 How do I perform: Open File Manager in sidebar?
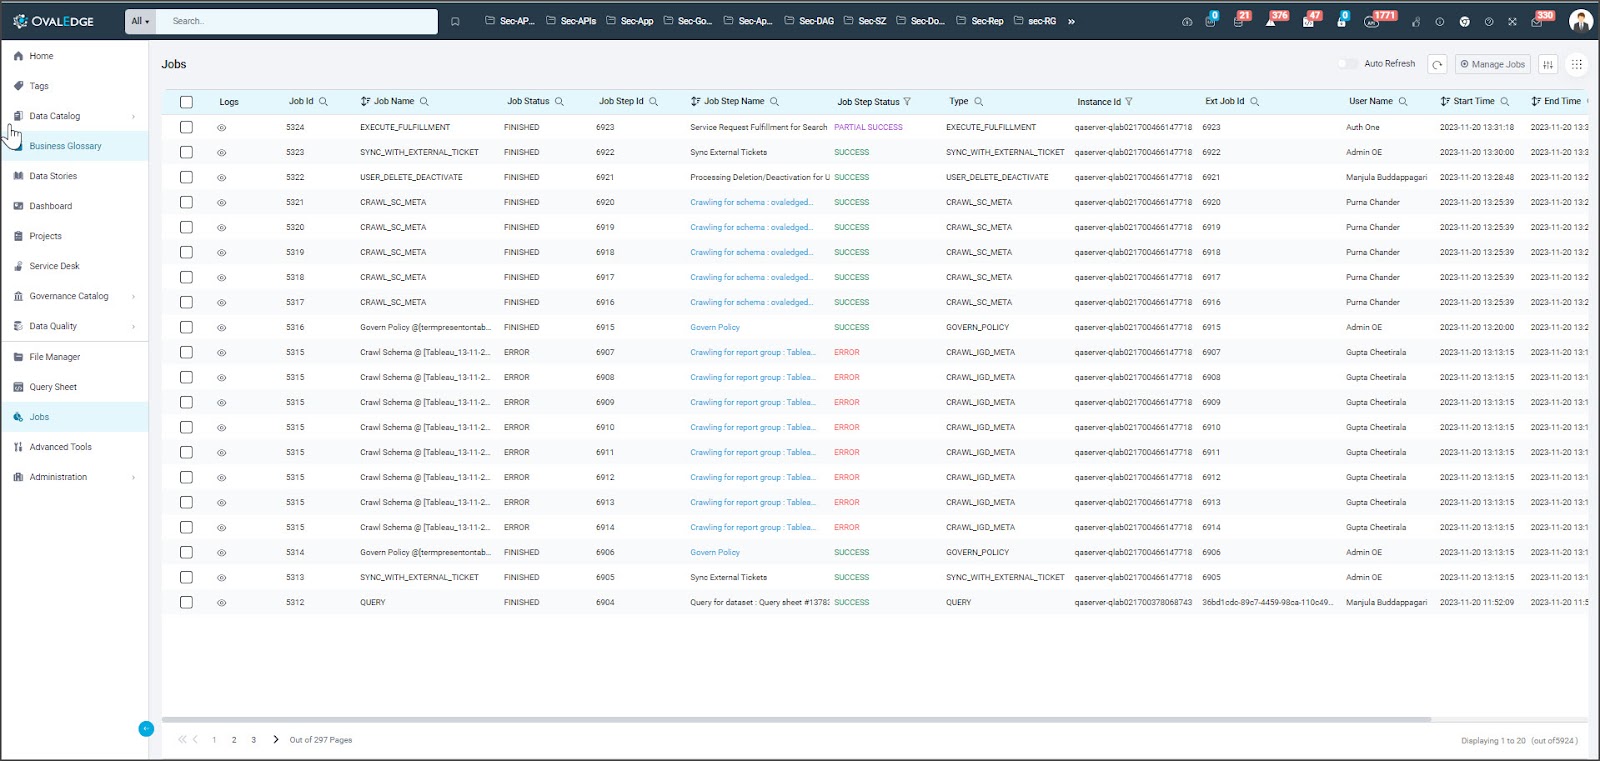54,357
